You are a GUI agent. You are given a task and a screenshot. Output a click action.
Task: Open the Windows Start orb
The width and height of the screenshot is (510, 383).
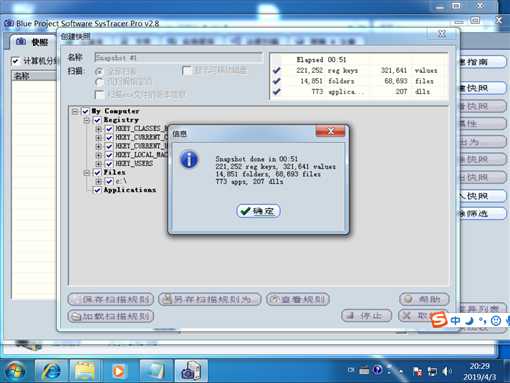point(15,371)
